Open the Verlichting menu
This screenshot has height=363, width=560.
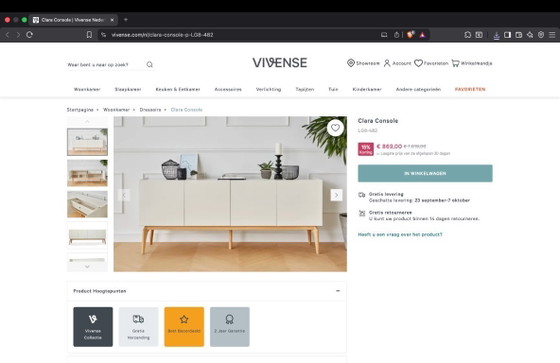268,89
